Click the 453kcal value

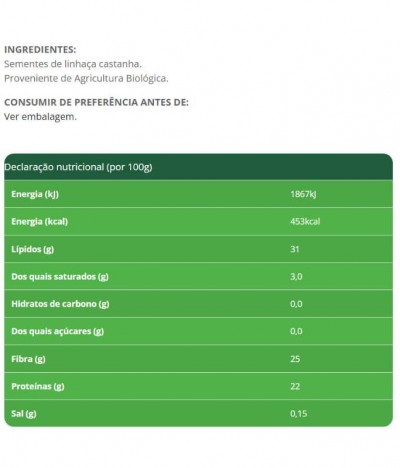[x=305, y=222]
